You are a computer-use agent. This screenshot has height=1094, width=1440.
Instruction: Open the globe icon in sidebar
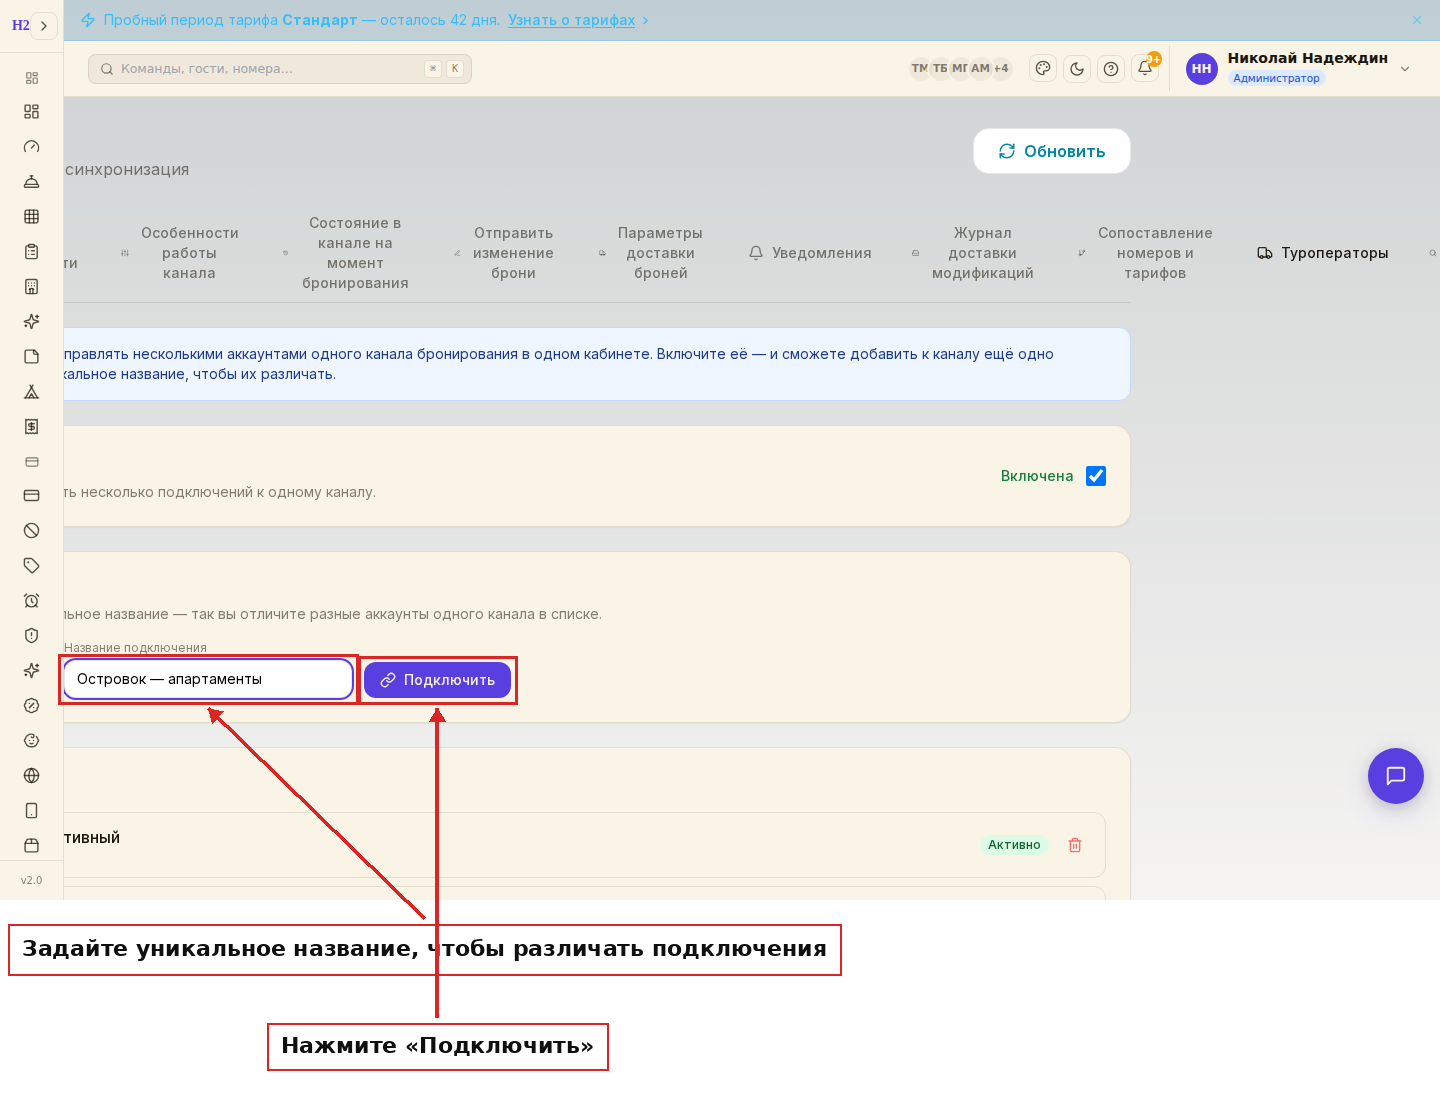[x=31, y=775]
